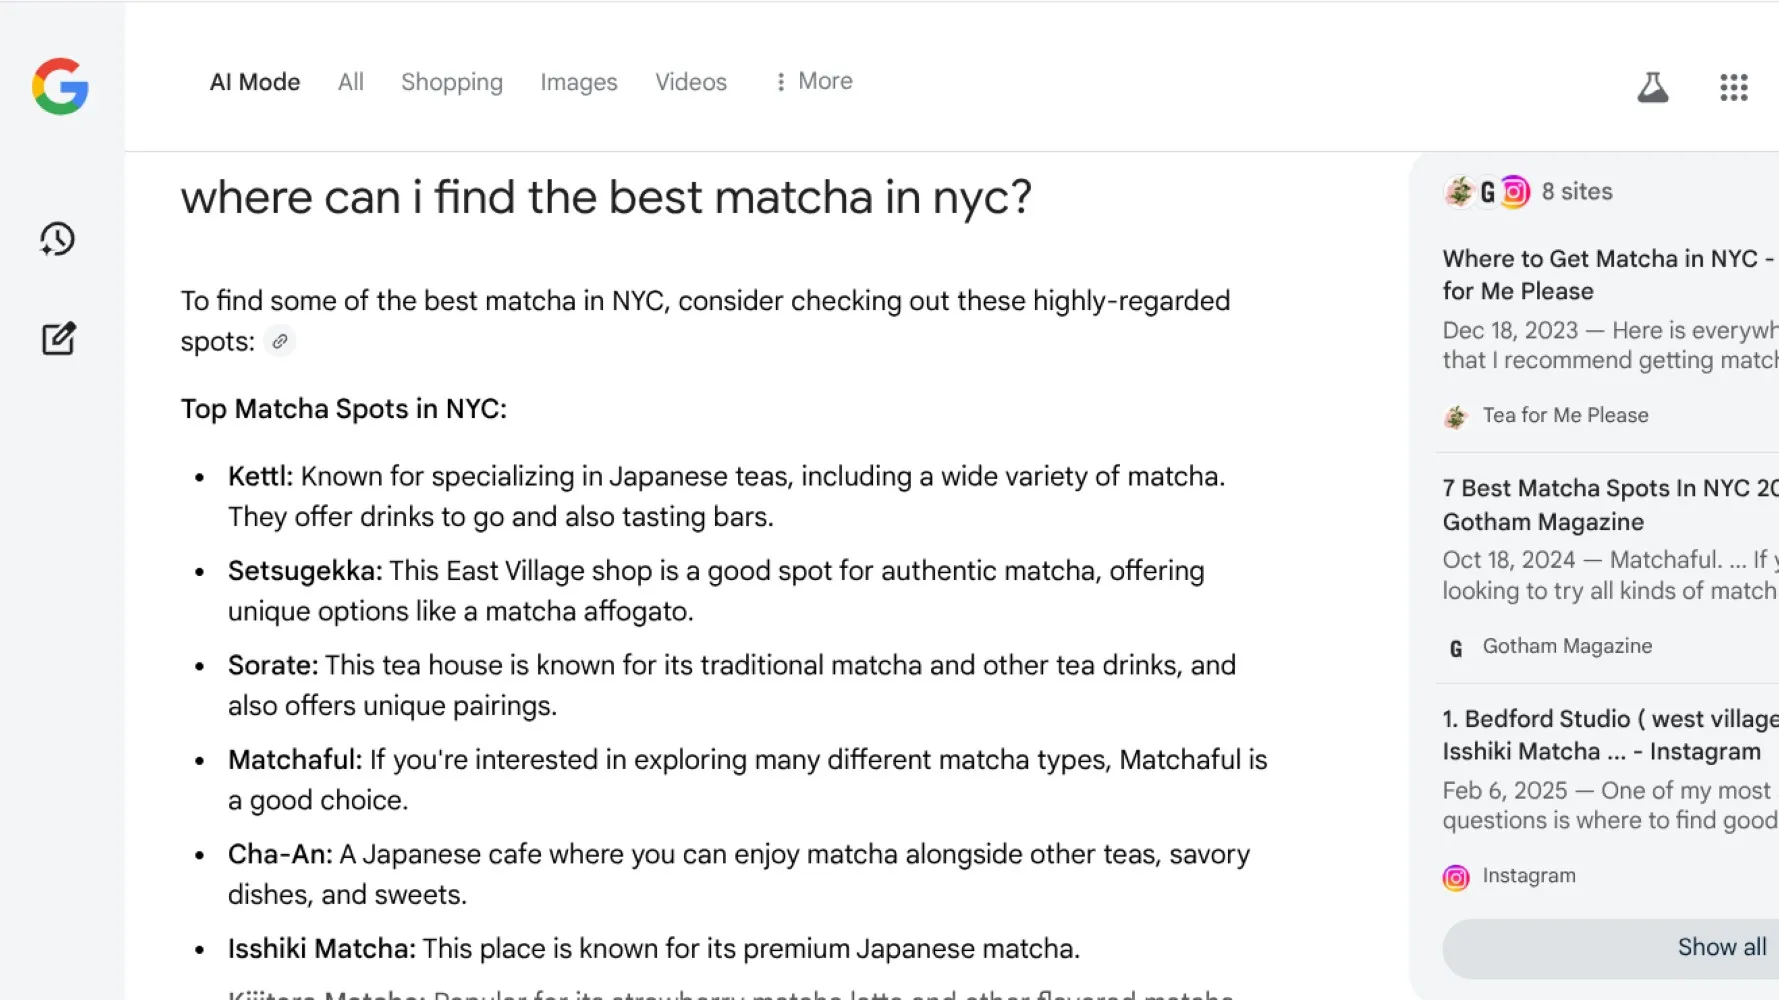
Task: Click the Tea for Me Please favicon
Action: (x=1456, y=417)
